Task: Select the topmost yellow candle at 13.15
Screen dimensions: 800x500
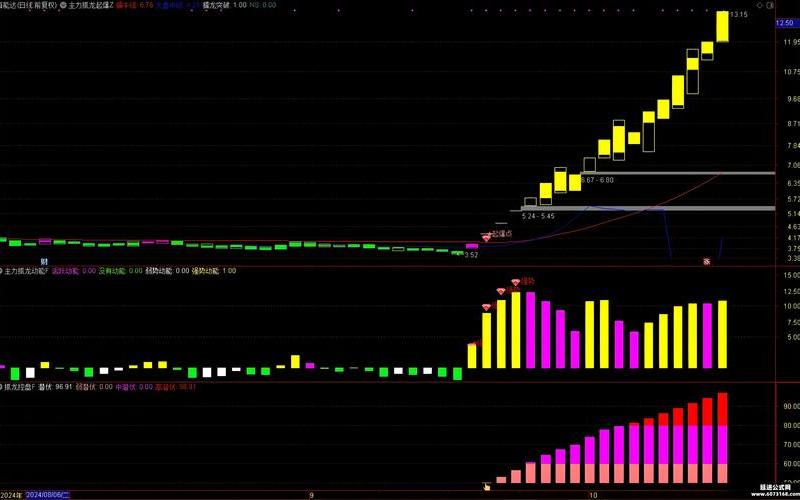Action: point(722,26)
